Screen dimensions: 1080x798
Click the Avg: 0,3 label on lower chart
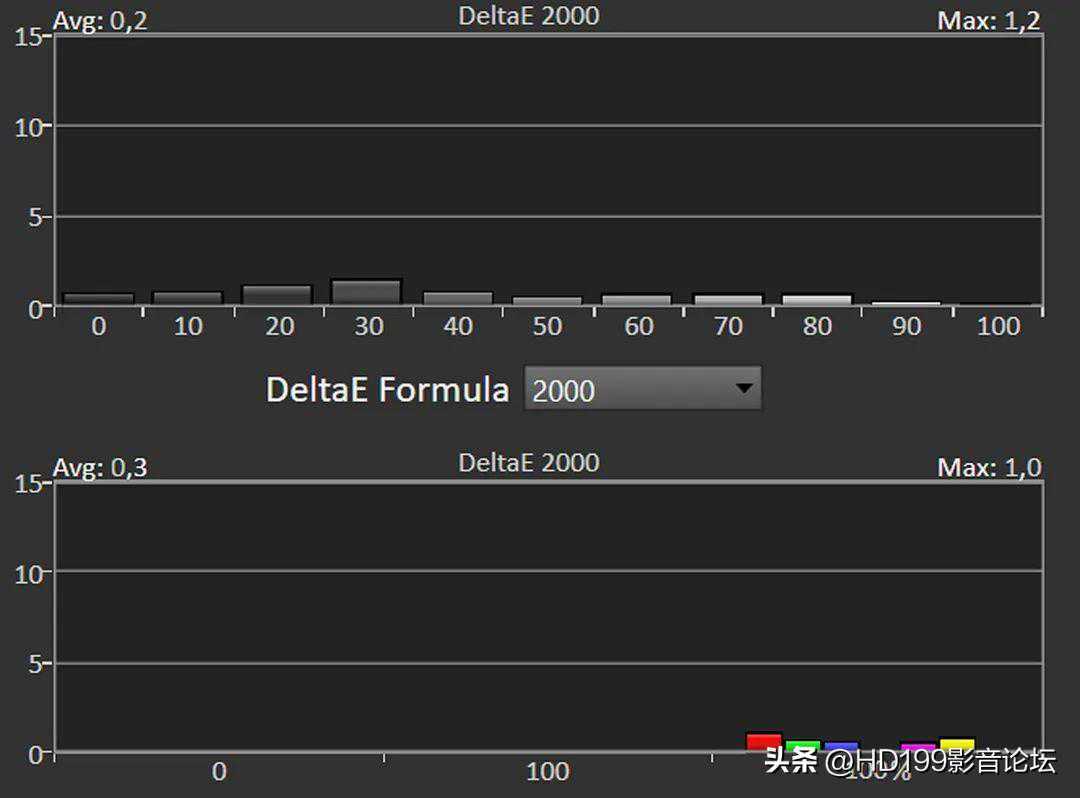(x=100, y=467)
